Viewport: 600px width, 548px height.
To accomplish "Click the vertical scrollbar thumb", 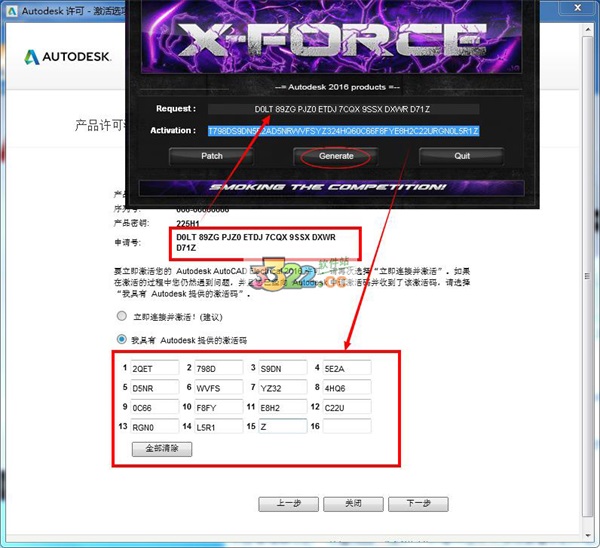I will tap(587, 276).
